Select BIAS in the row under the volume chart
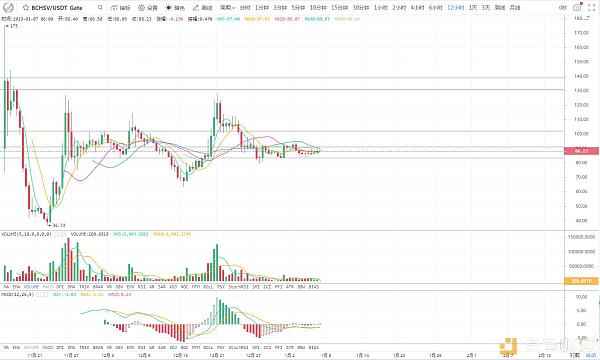 [314, 287]
